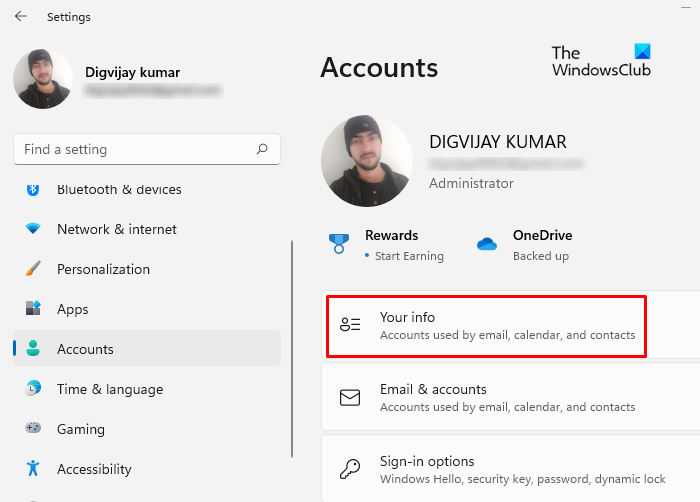Click the Personalization paintbrush icon
This screenshot has height=502, width=700.
click(x=33, y=269)
